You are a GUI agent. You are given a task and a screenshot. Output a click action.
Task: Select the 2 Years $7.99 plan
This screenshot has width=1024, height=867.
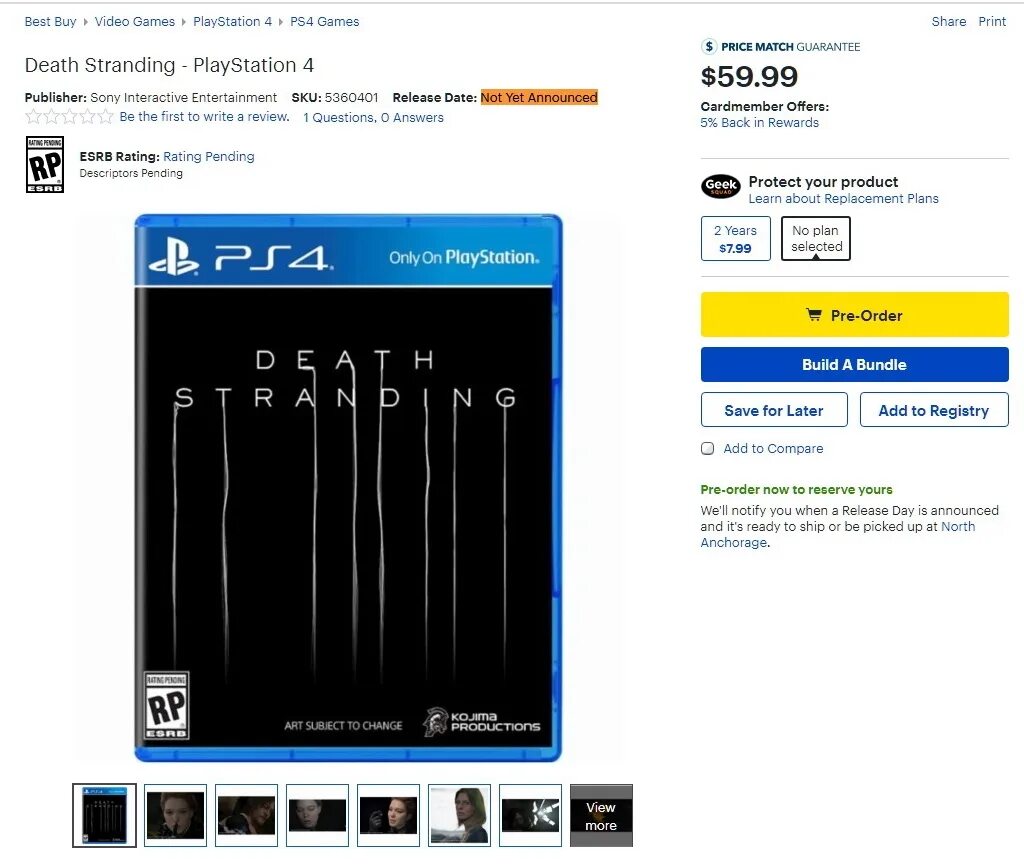point(735,239)
